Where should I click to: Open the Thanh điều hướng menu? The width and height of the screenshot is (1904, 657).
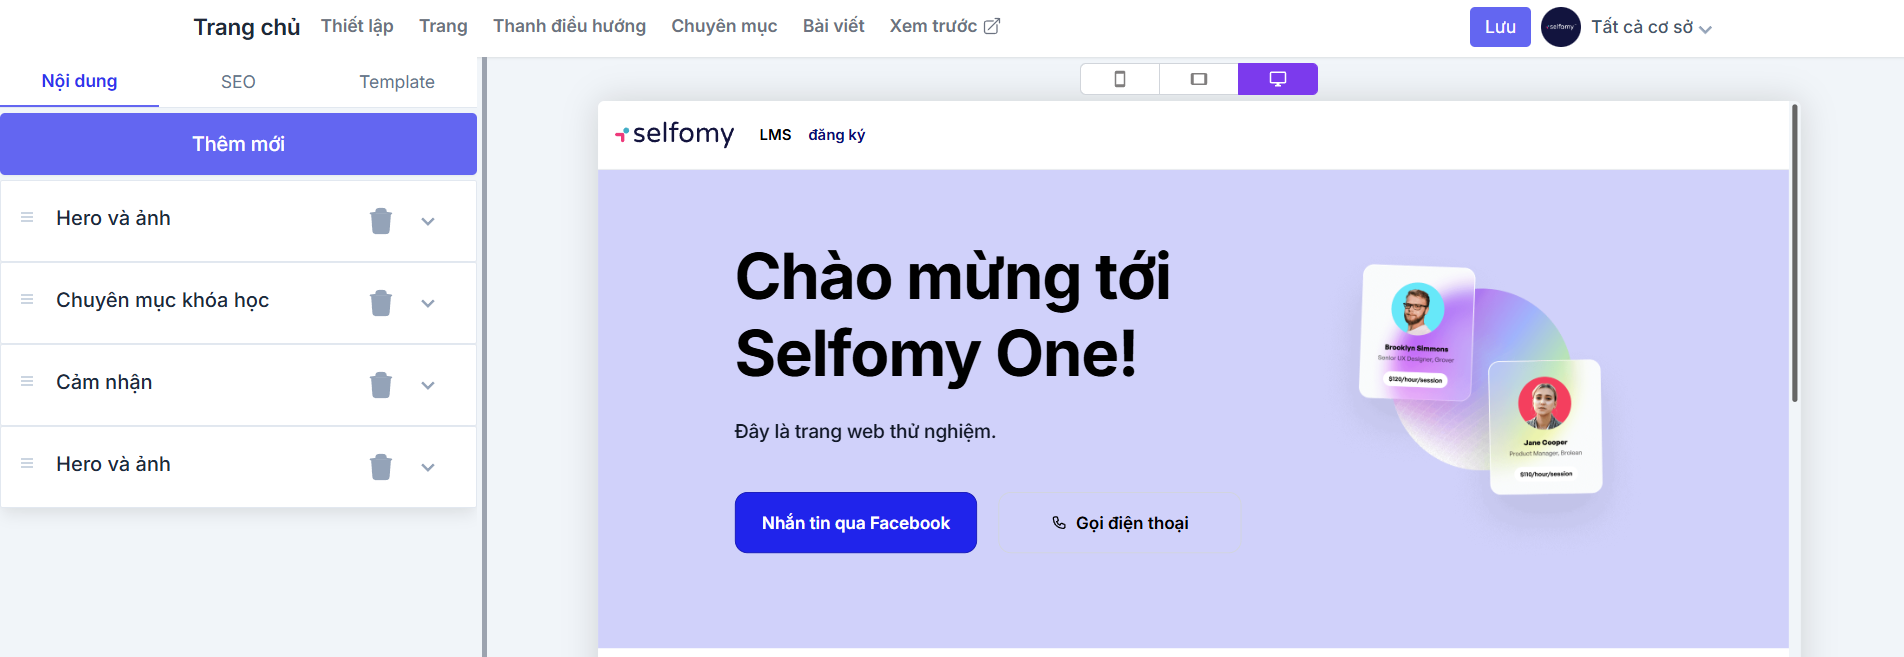tap(569, 26)
